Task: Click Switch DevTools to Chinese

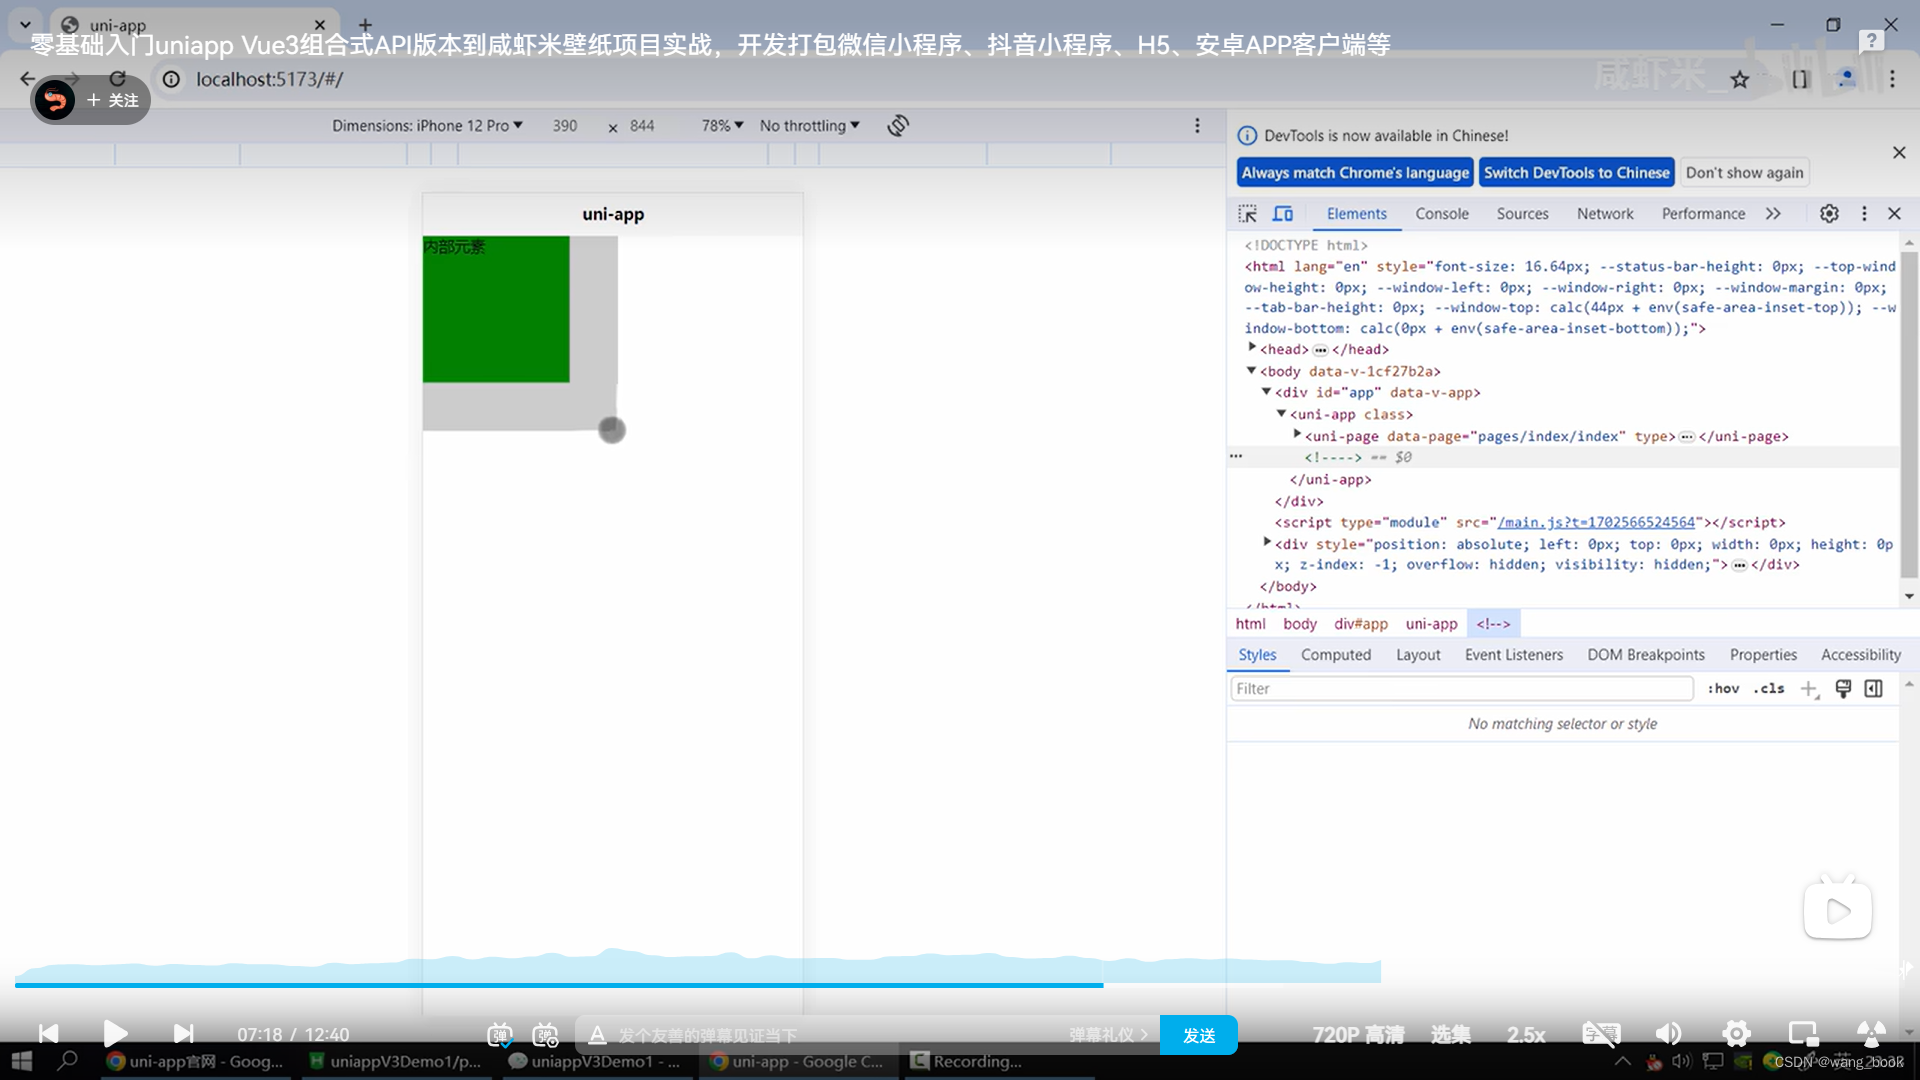Action: coord(1577,173)
